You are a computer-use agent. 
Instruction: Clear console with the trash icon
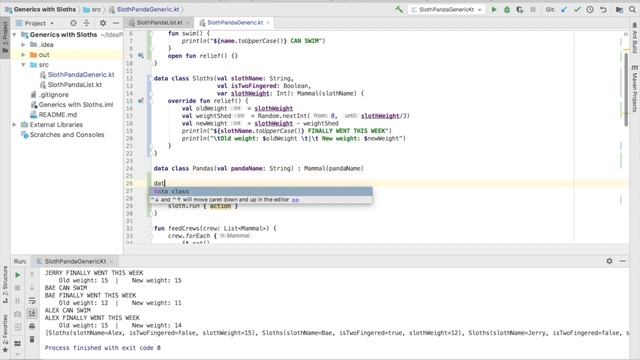tap(32, 340)
